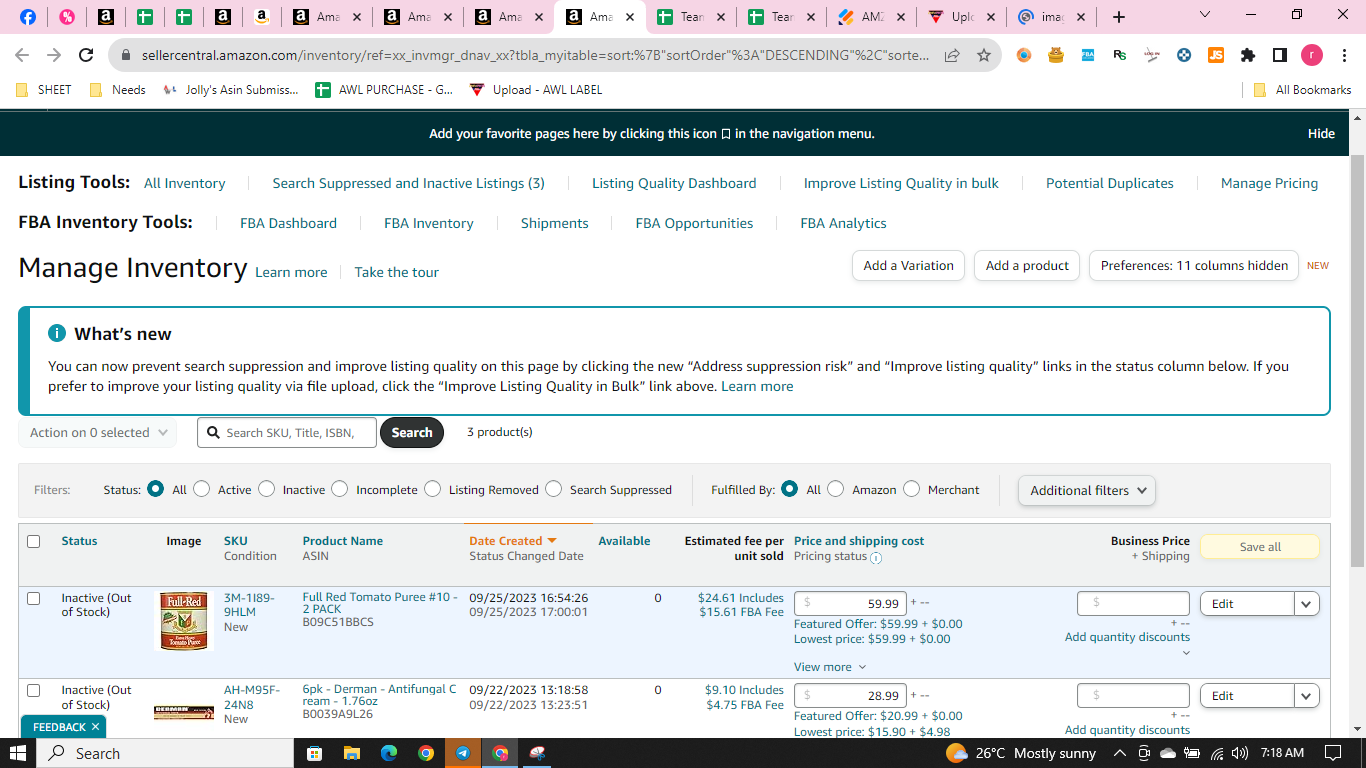Share this page from the address bar
Screen dimensions: 1366x768
point(952,55)
